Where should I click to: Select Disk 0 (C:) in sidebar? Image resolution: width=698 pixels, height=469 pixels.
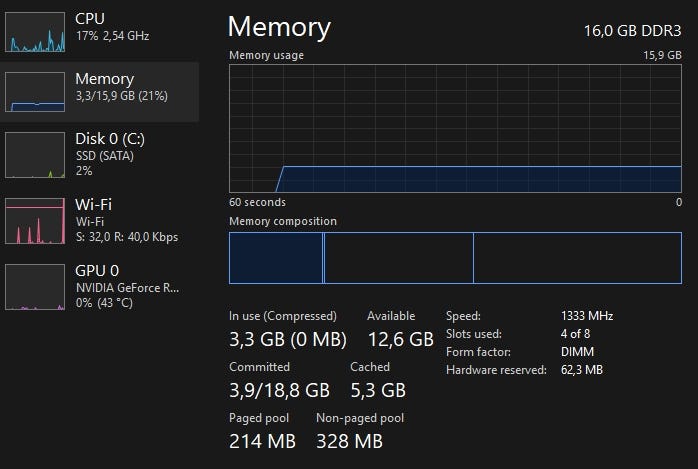[112, 147]
